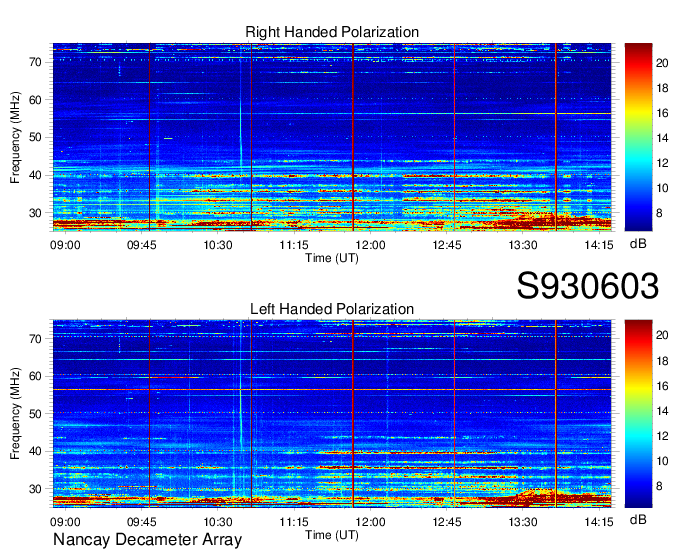Click the 50 MHz tick of left-handed plot
This screenshot has height=552, width=680.
[x=36, y=414]
